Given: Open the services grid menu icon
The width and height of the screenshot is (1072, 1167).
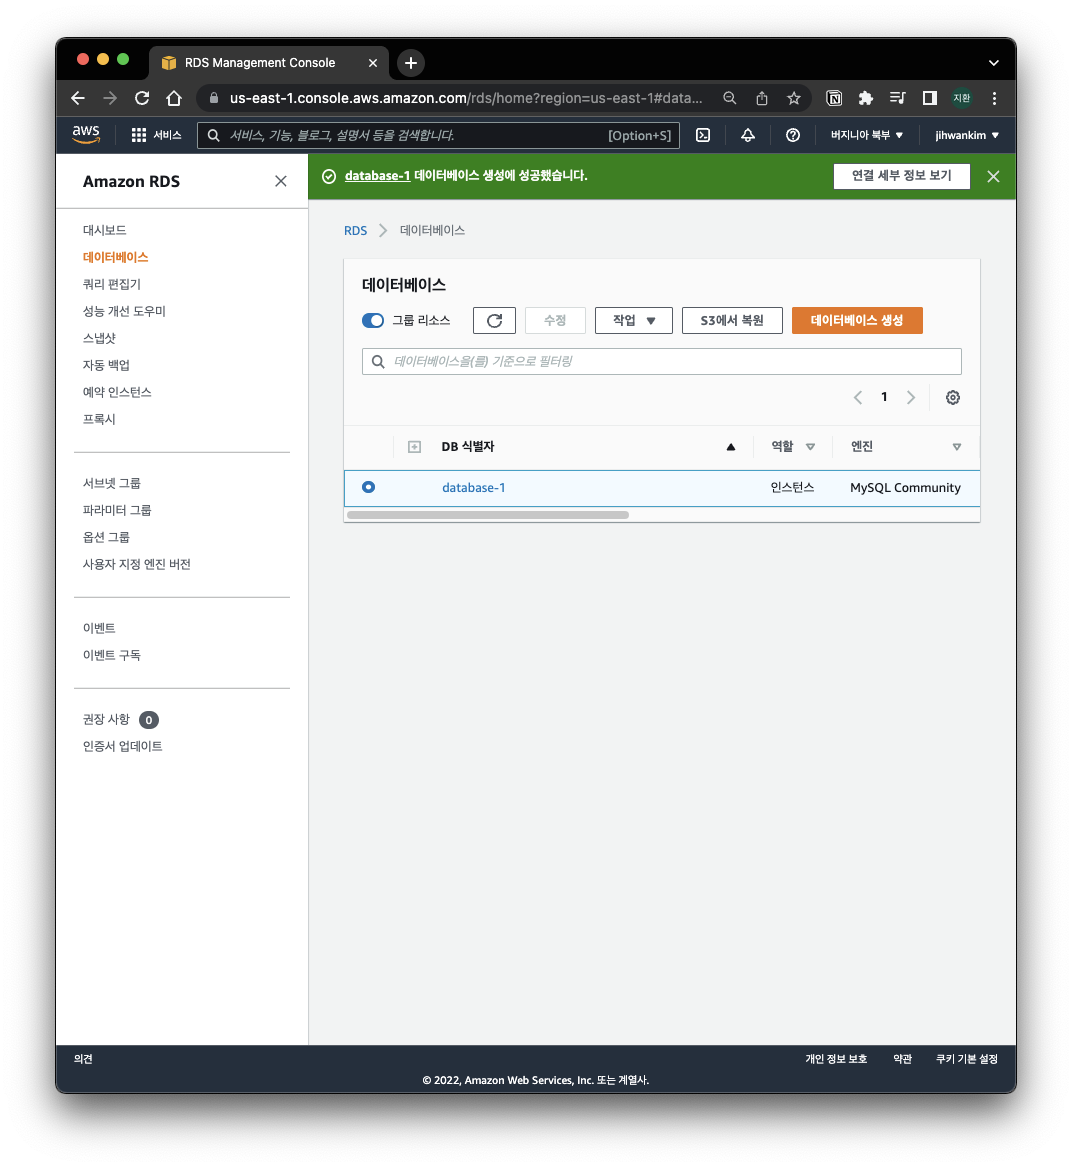Looking at the screenshot, I should pos(138,135).
